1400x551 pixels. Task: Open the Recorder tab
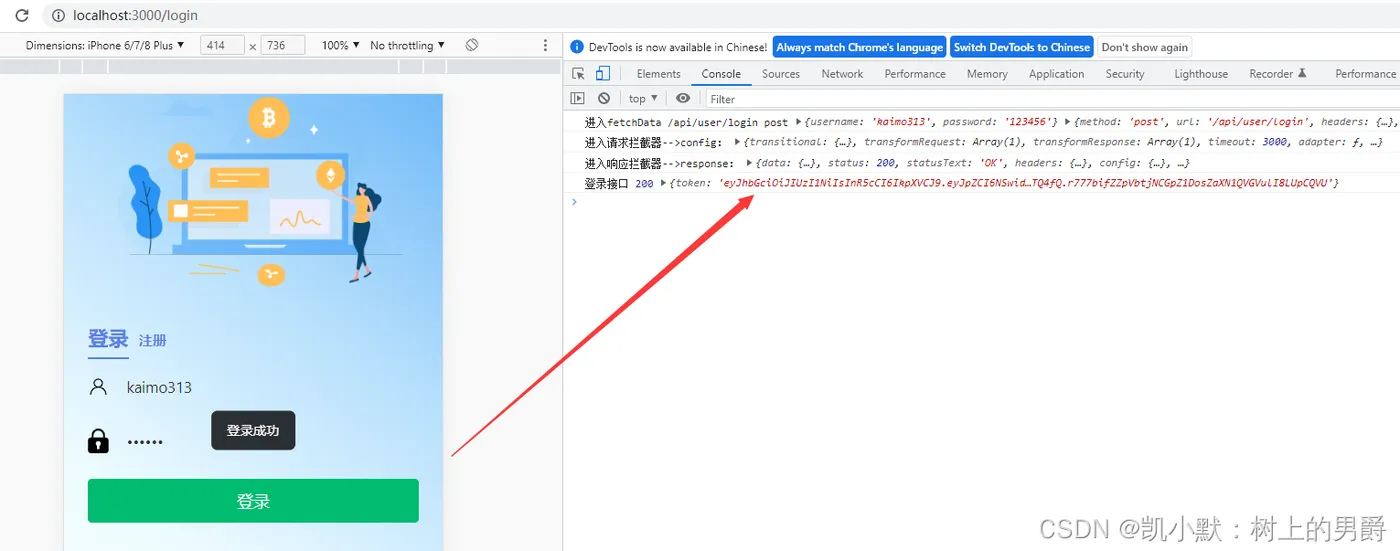coord(1278,74)
